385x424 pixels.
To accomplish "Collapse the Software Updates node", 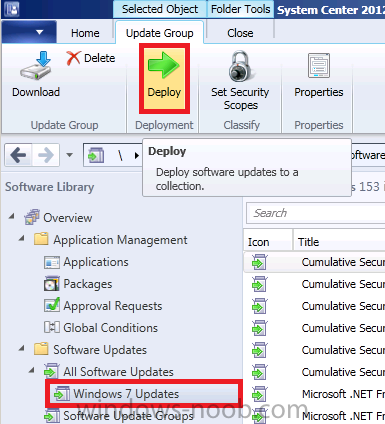I will (22, 348).
